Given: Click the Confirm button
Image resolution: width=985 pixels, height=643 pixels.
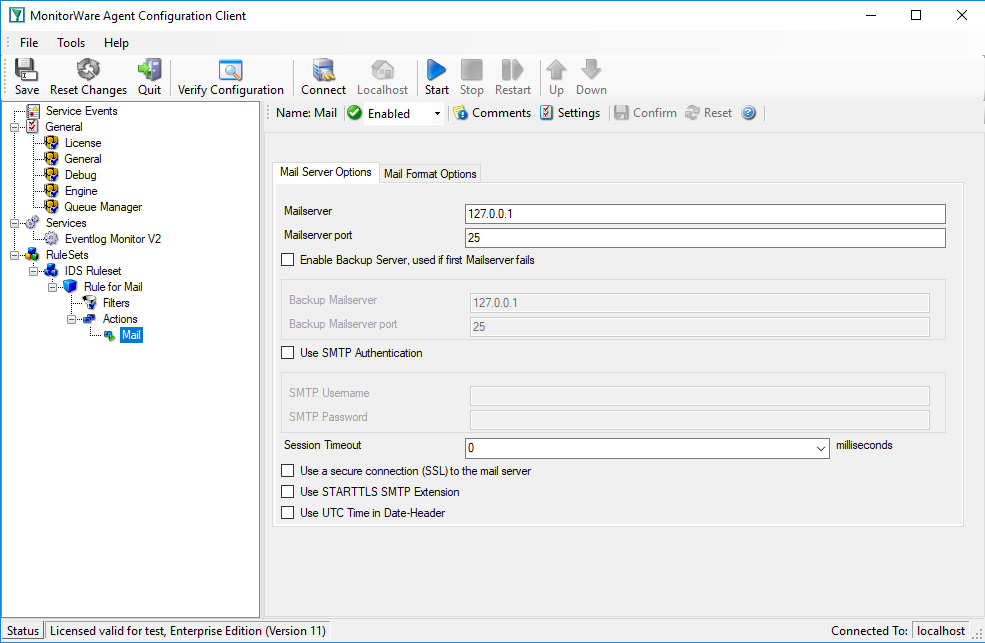Looking at the screenshot, I should click(646, 113).
